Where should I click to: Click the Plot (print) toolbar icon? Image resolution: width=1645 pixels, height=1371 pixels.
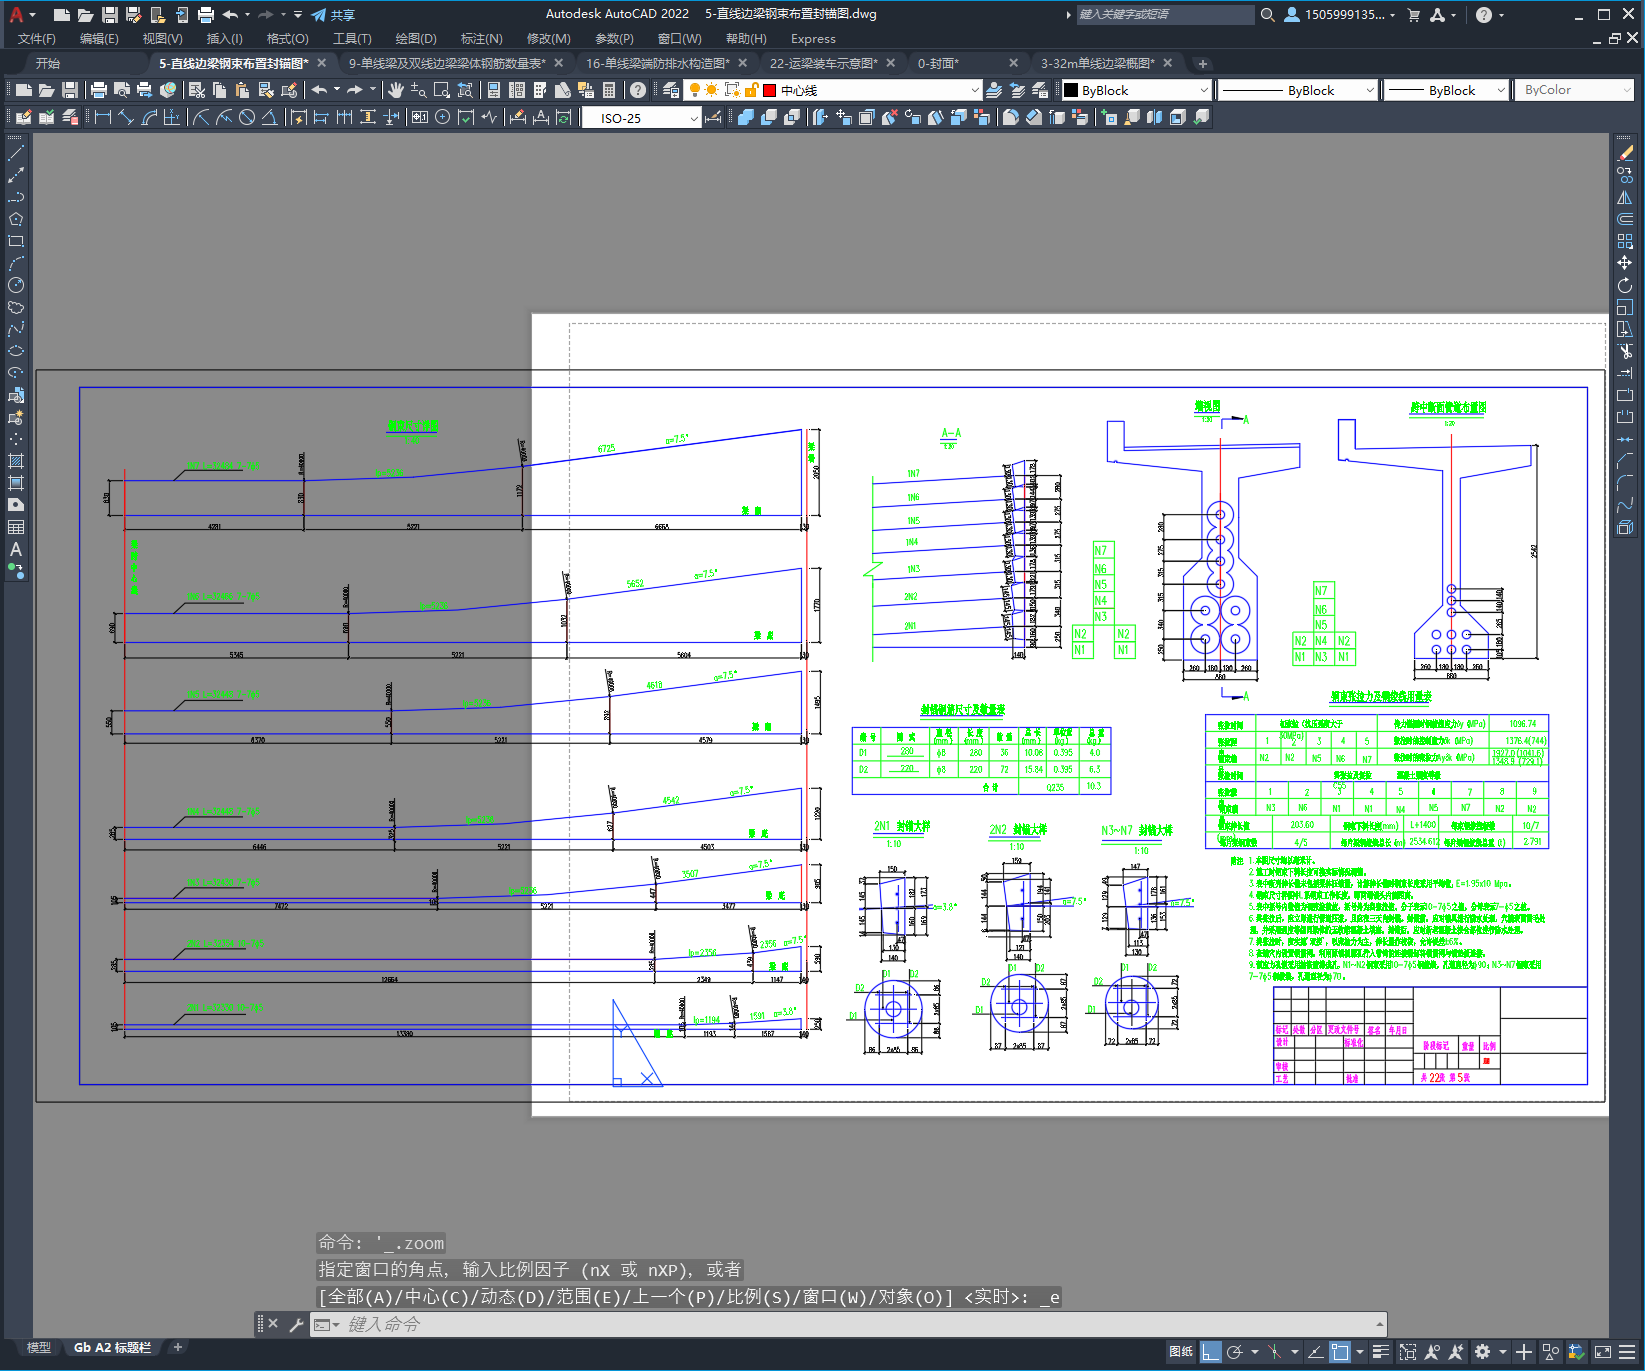click(x=99, y=90)
